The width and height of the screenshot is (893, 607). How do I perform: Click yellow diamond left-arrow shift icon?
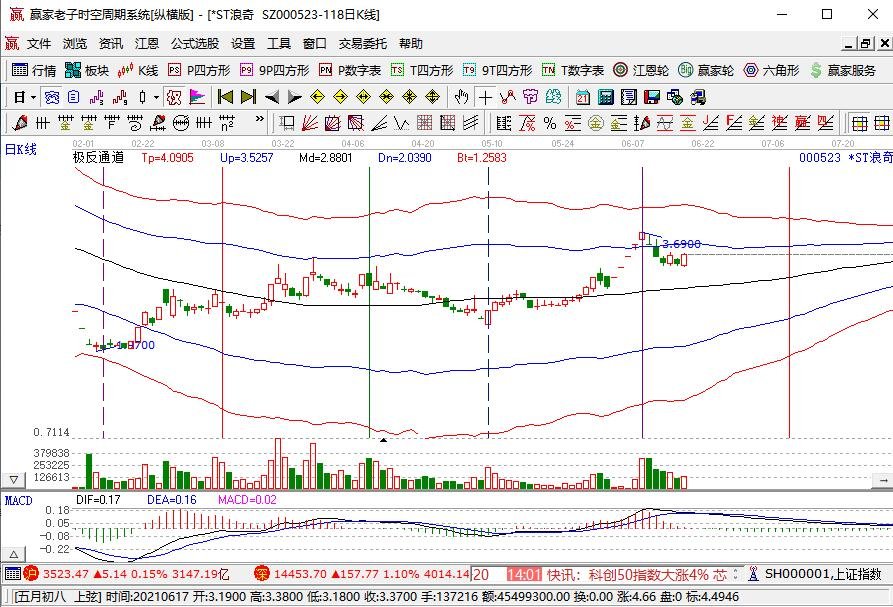coord(317,97)
